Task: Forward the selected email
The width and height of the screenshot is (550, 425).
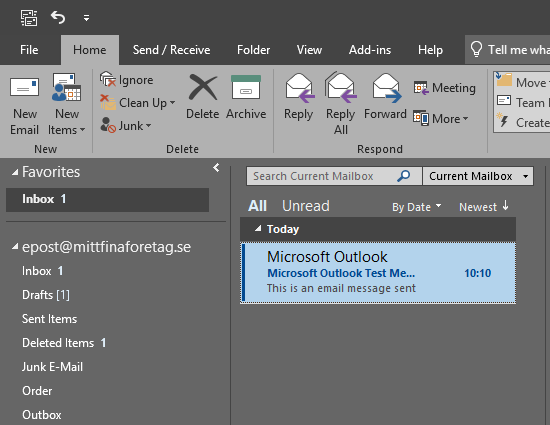Action: (x=385, y=97)
